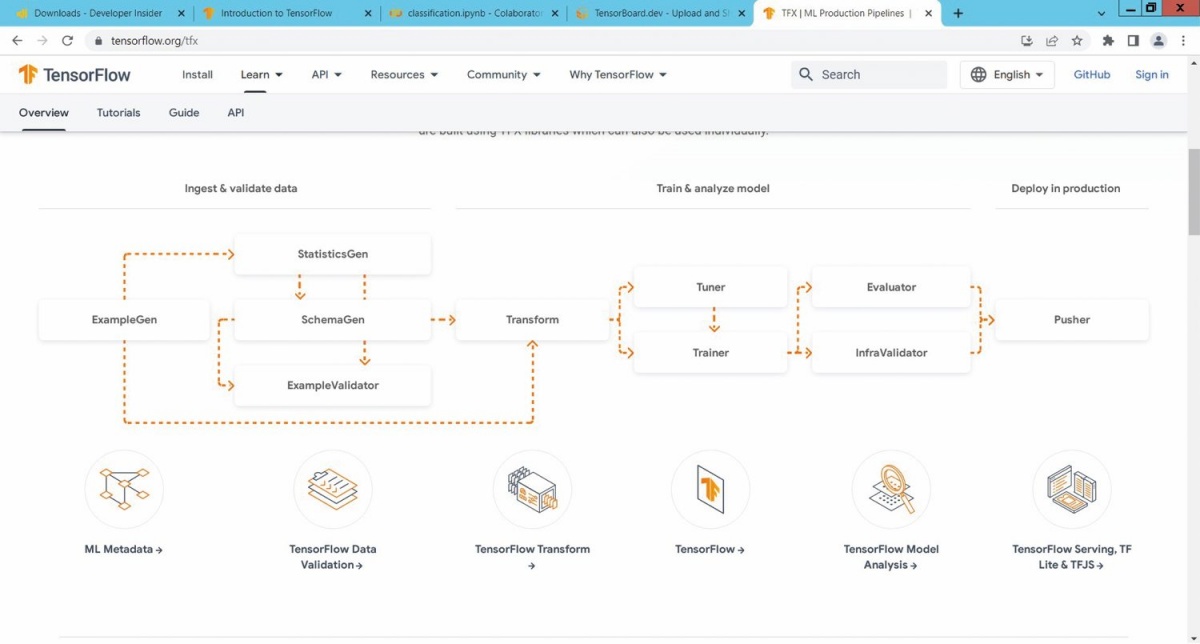Open the TensorFlow Serving circle icon
Screen dimensions: 1200x644
[x=1072, y=489]
